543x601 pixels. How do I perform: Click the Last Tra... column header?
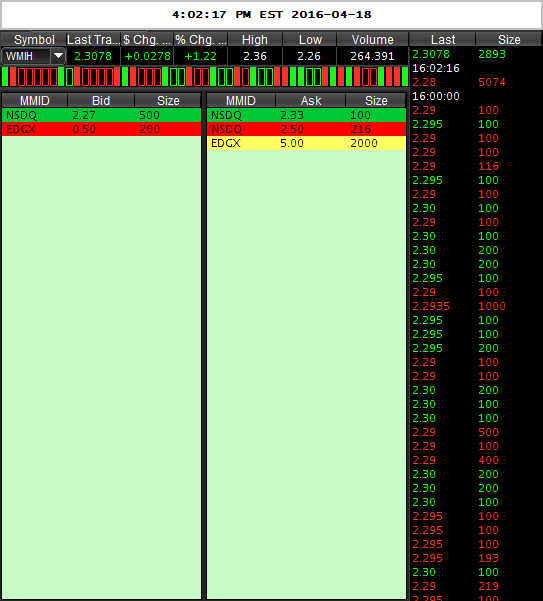click(x=94, y=39)
